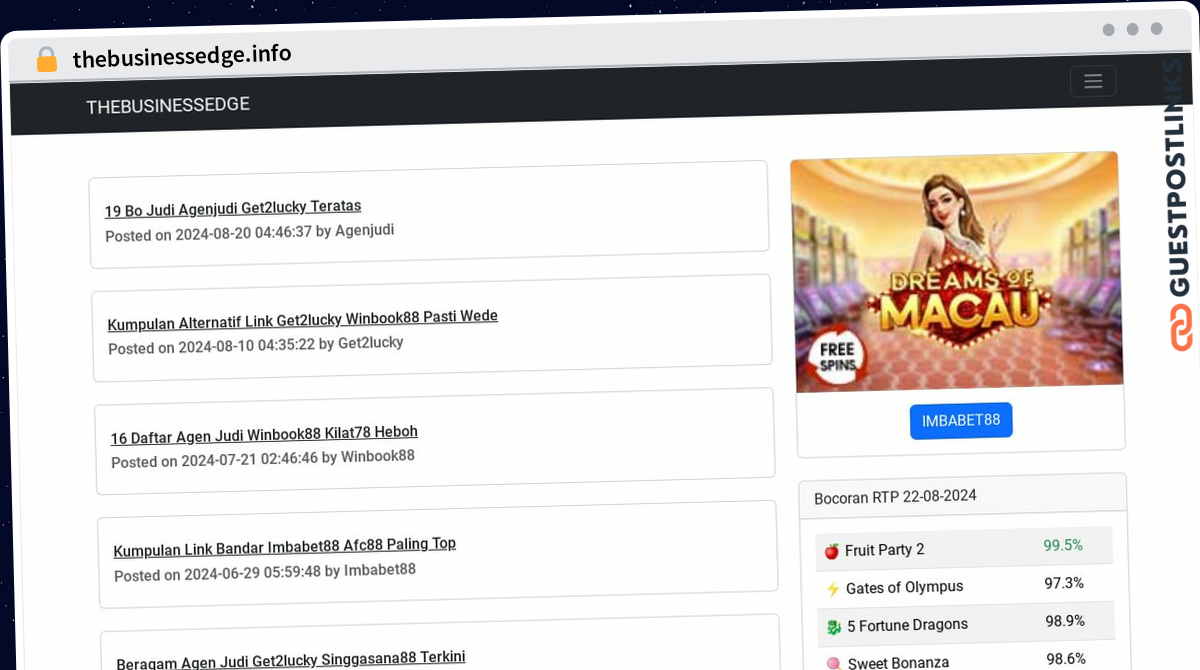Click the Dreams of Macau banner image
Image resolution: width=1200 pixels, height=670 pixels.
957,271
